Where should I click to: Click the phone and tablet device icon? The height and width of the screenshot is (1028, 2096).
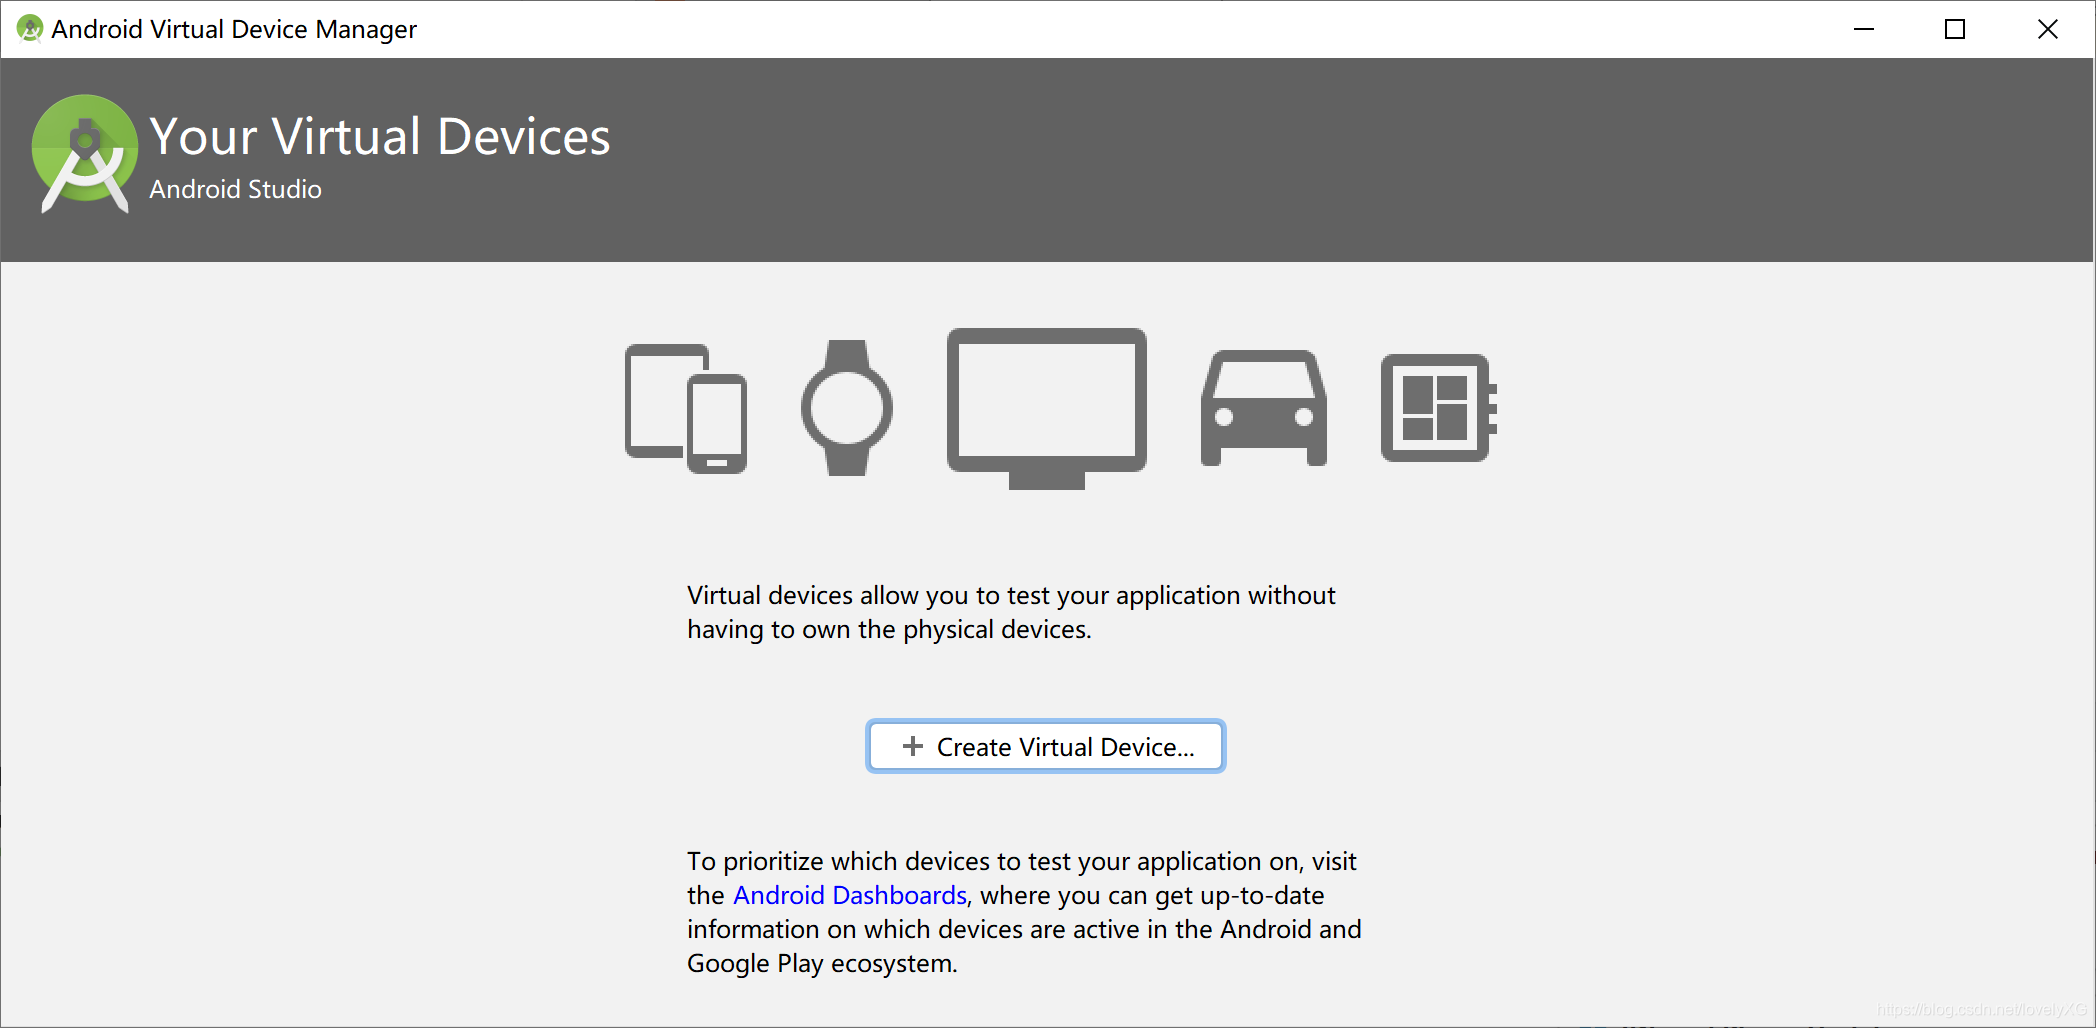tap(686, 408)
